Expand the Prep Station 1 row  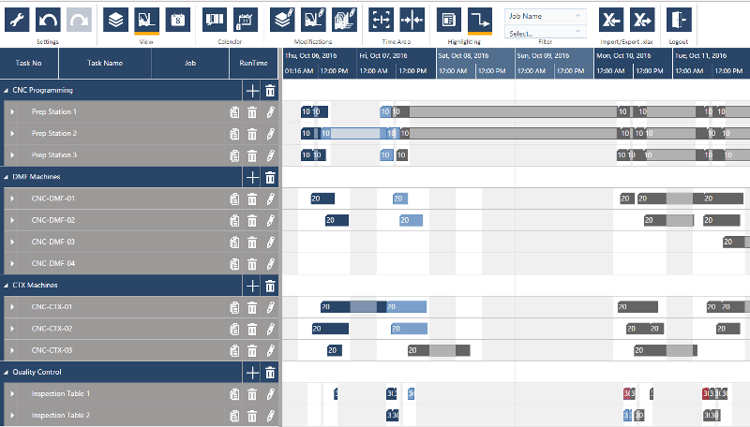click(x=12, y=112)
